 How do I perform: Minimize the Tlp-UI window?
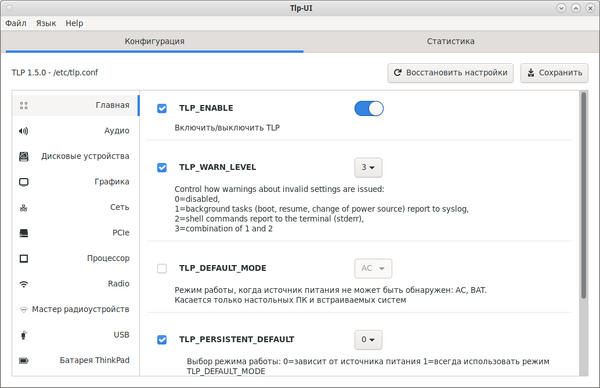561,8
